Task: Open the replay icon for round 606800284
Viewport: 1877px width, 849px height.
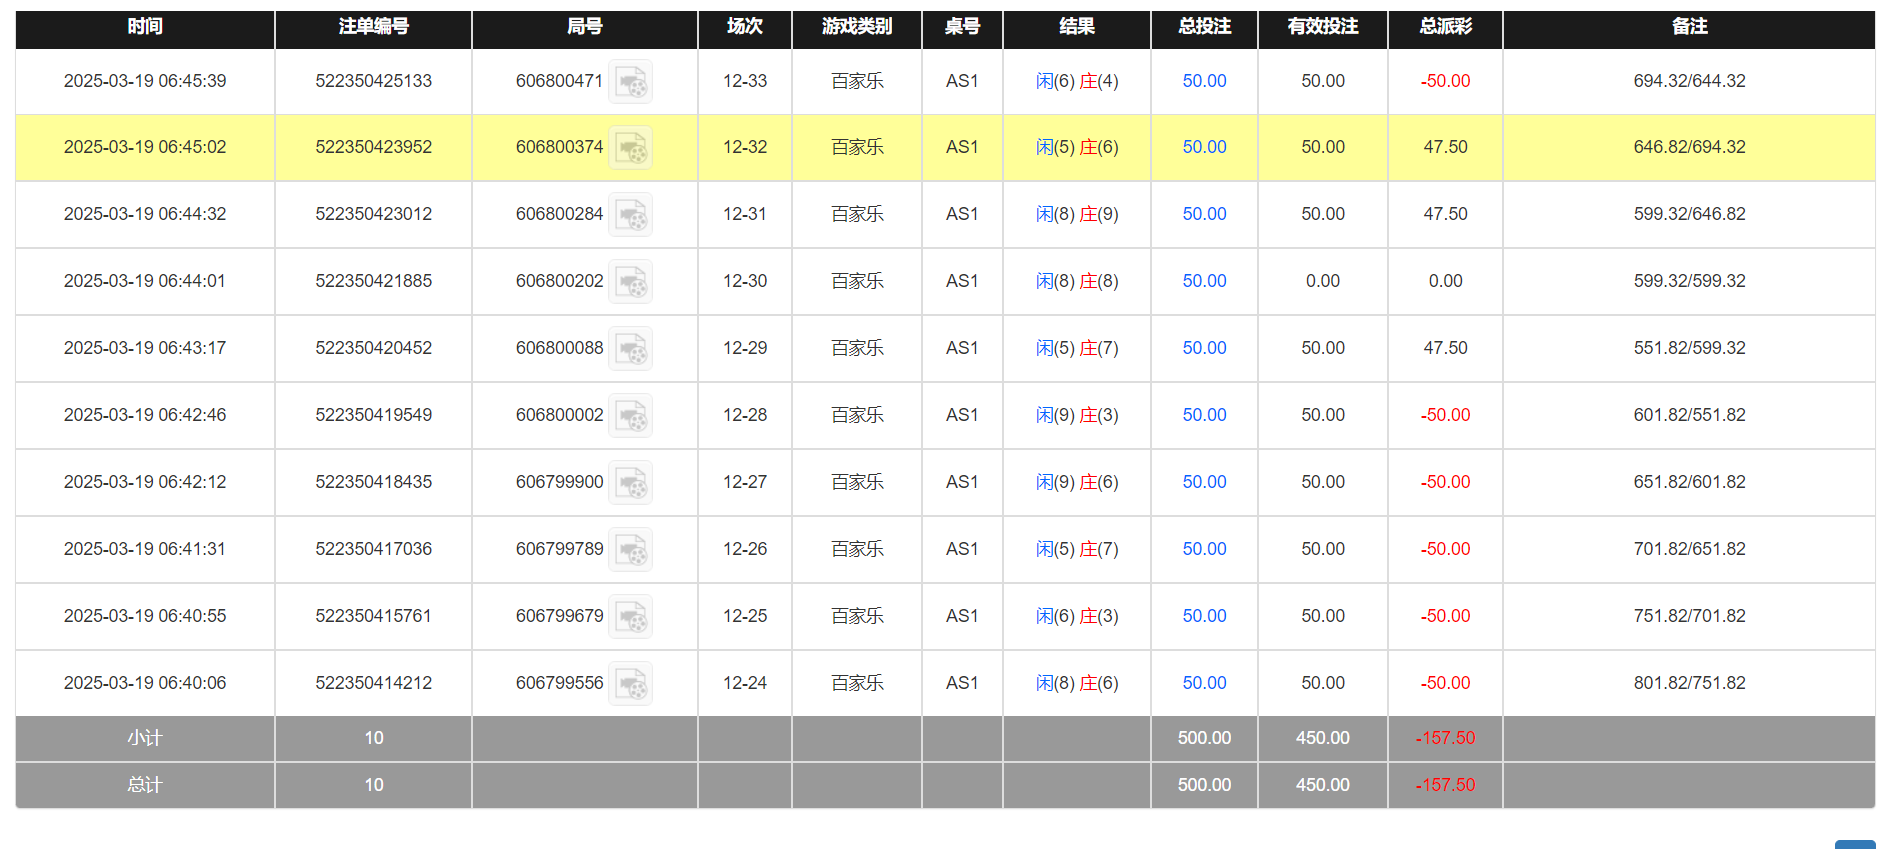Action: [x=630, y=215]
